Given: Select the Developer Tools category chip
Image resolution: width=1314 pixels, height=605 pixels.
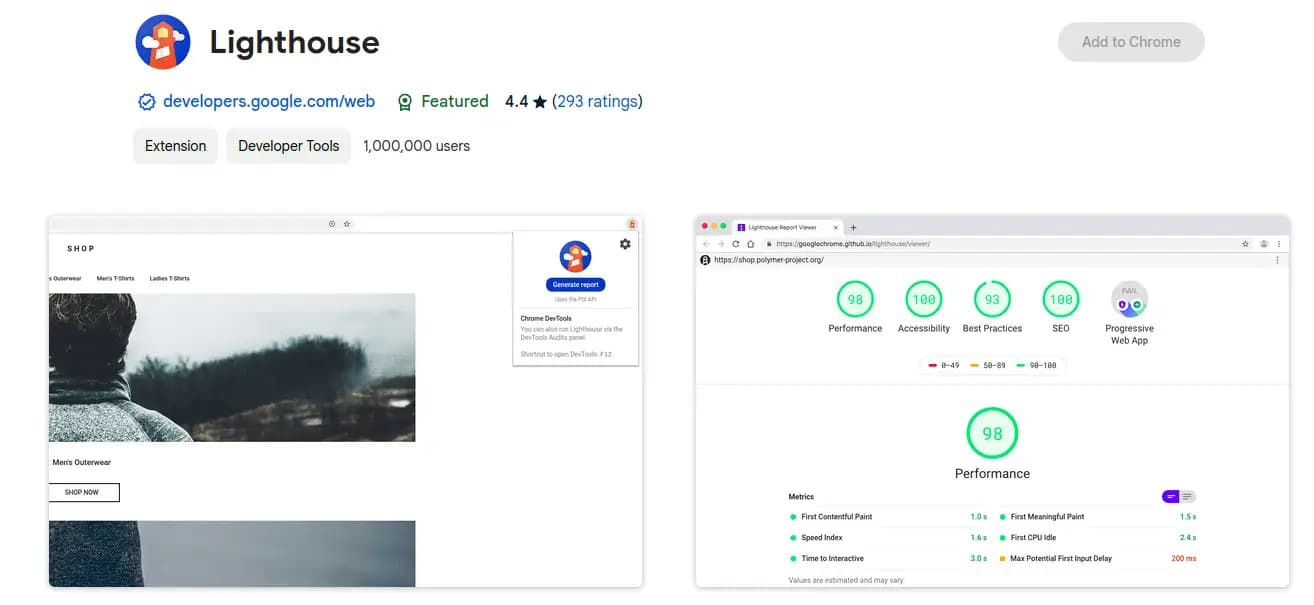Looking at the screenshot, I should point(289,146).
